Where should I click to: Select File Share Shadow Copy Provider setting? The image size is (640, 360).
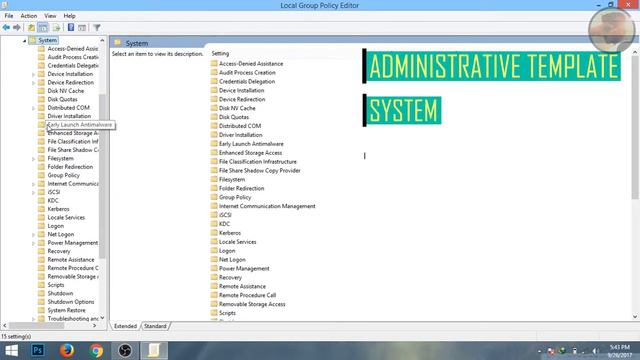tap(260, 171)
